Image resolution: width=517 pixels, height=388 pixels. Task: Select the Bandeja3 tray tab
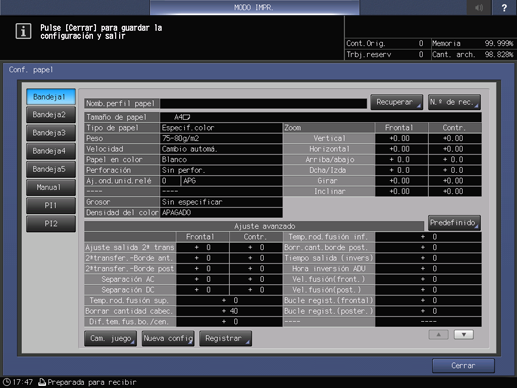point(51,133)
